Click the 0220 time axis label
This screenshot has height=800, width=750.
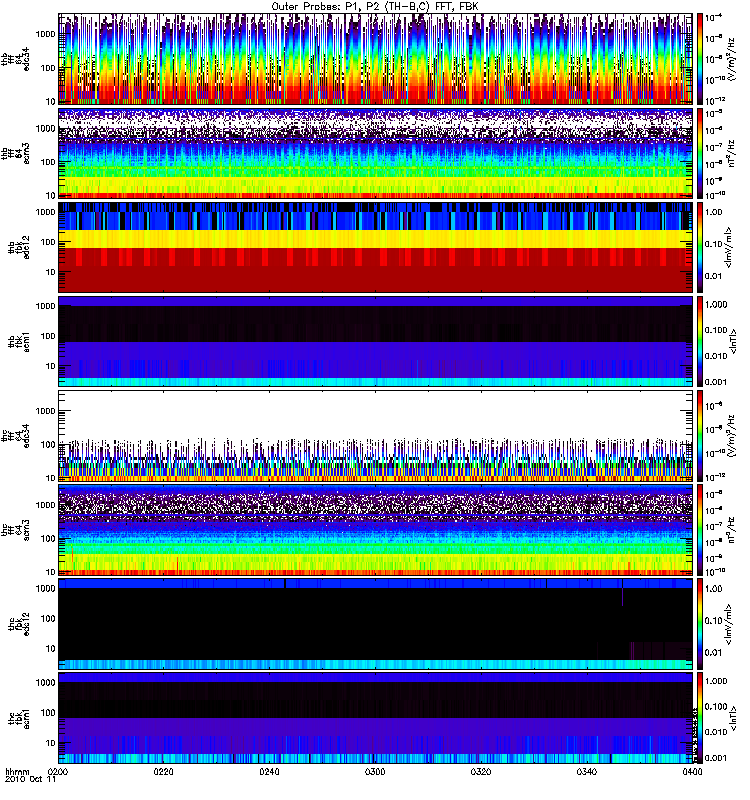click(x=163, y=771)
